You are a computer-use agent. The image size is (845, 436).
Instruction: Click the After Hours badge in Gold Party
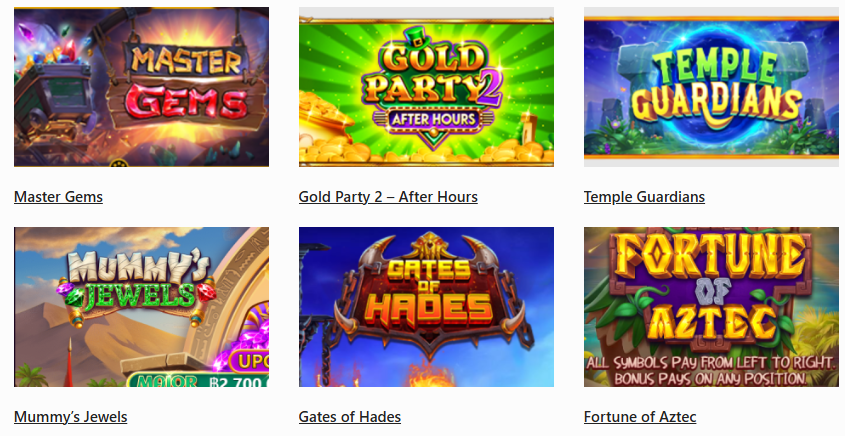tap(434, 119)
